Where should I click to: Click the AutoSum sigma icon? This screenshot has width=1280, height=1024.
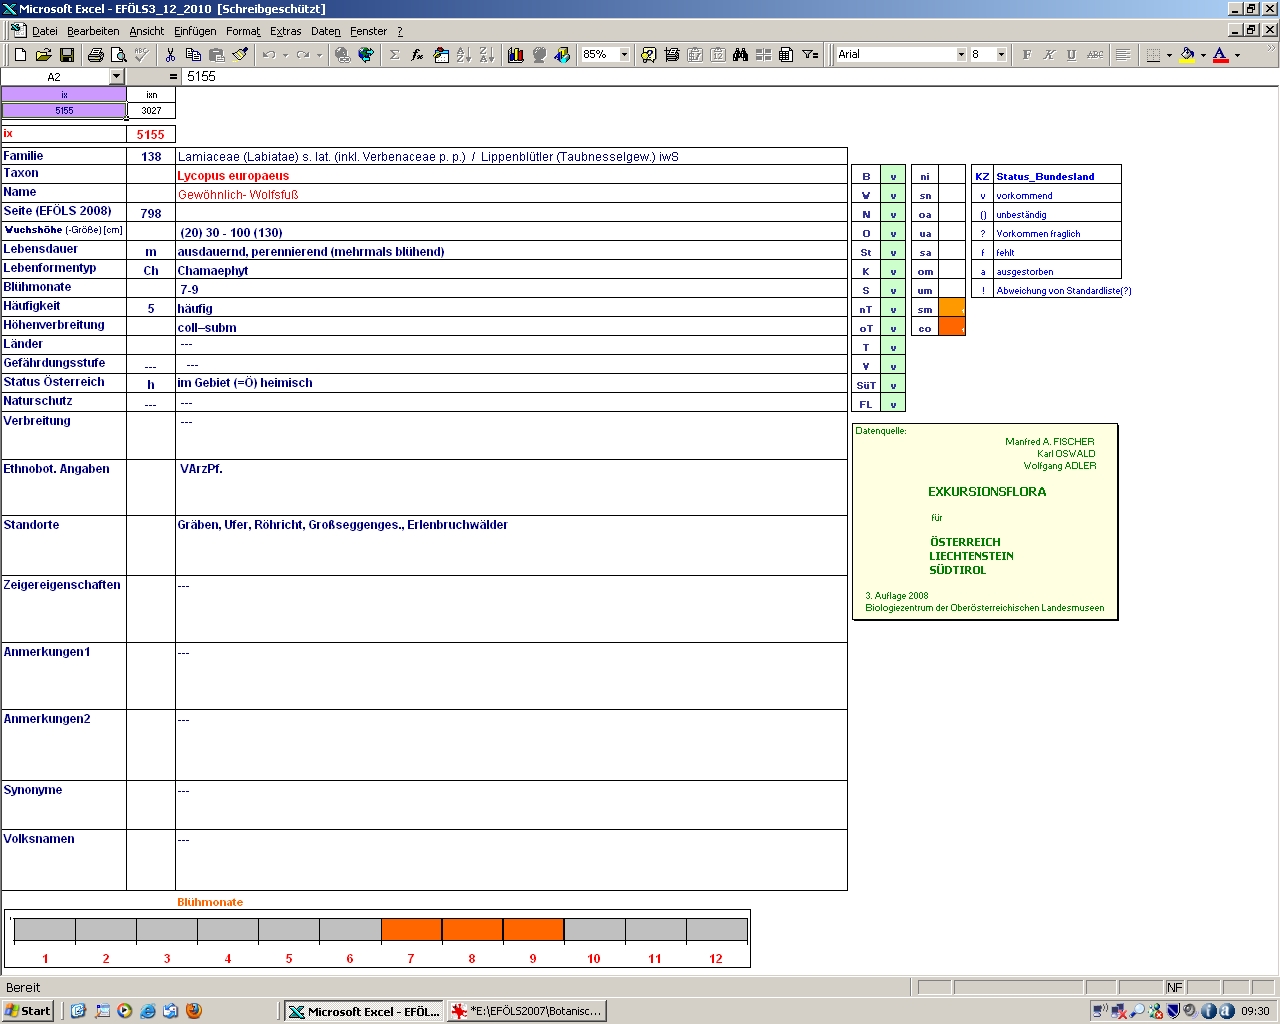coord(394,55)
